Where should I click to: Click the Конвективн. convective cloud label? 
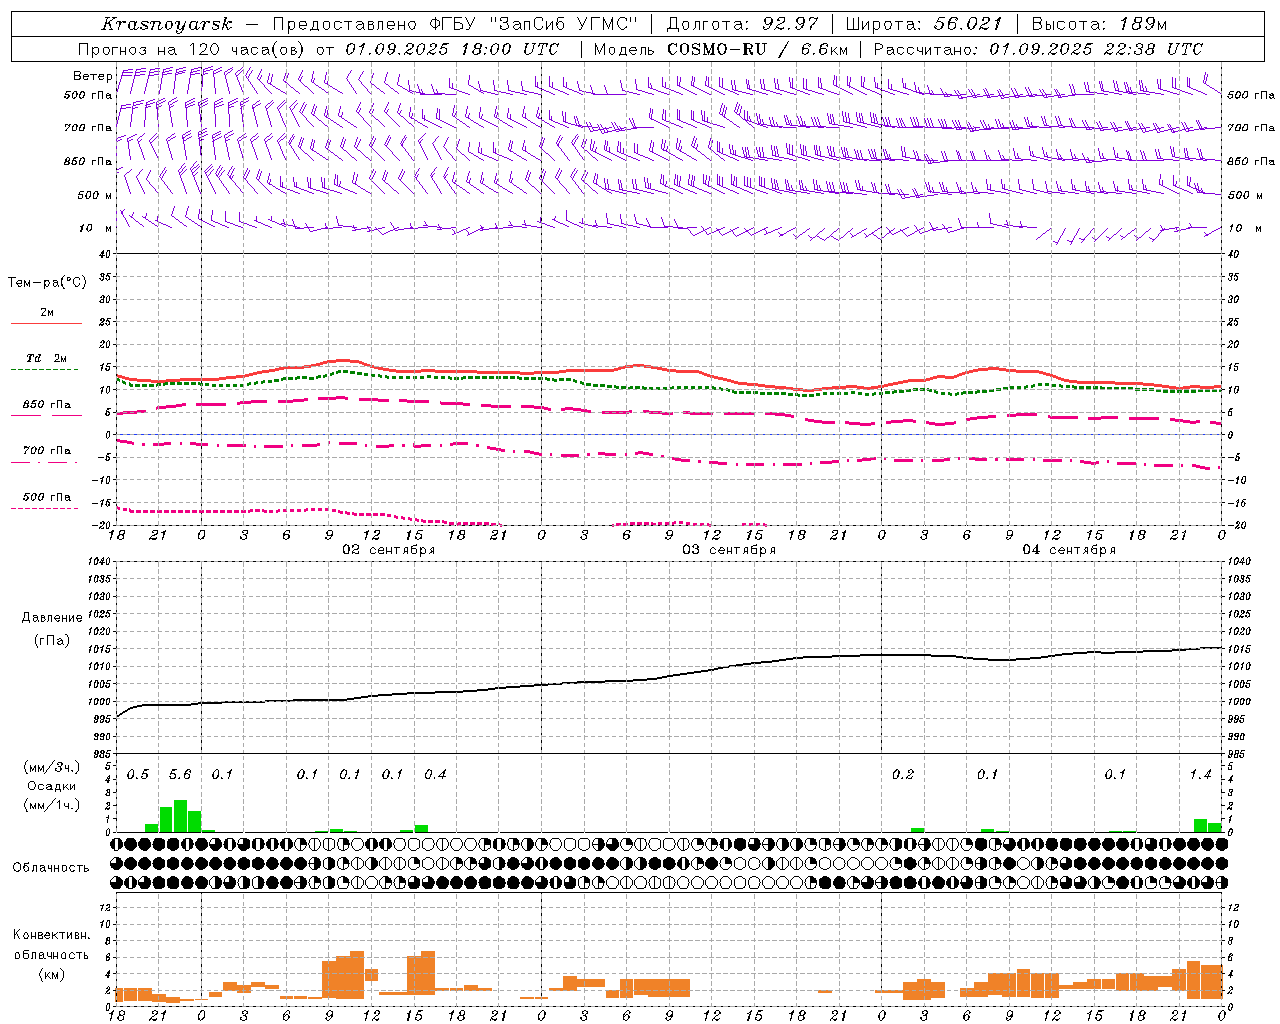[x=52, y=935]
